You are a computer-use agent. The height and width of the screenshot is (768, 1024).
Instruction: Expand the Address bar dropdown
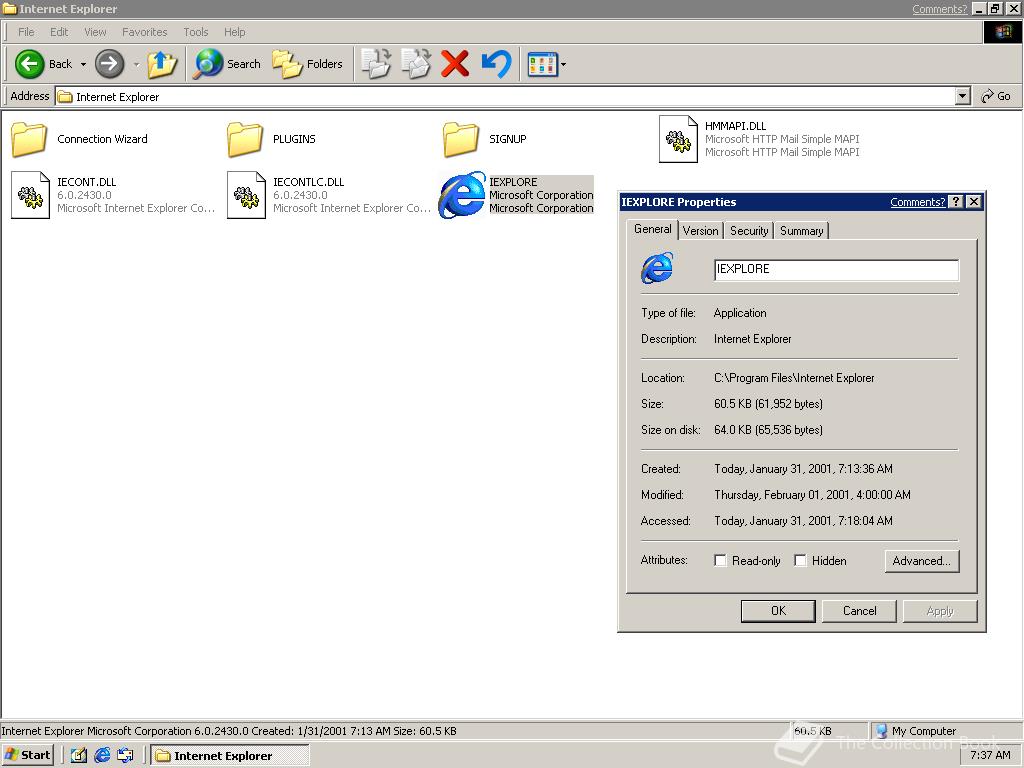[x=962, y=97]
